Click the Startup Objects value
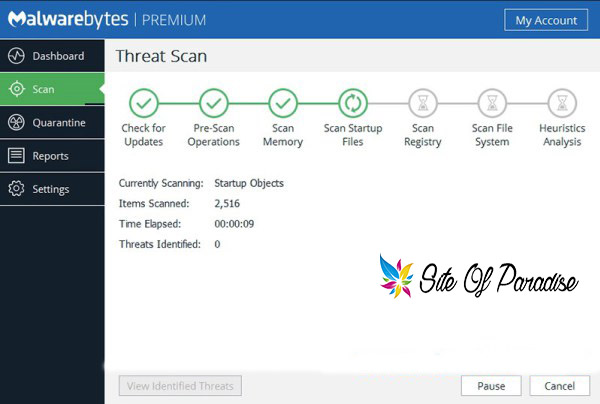The width and height of the screenshot is (600, 404). pos(249,183)
